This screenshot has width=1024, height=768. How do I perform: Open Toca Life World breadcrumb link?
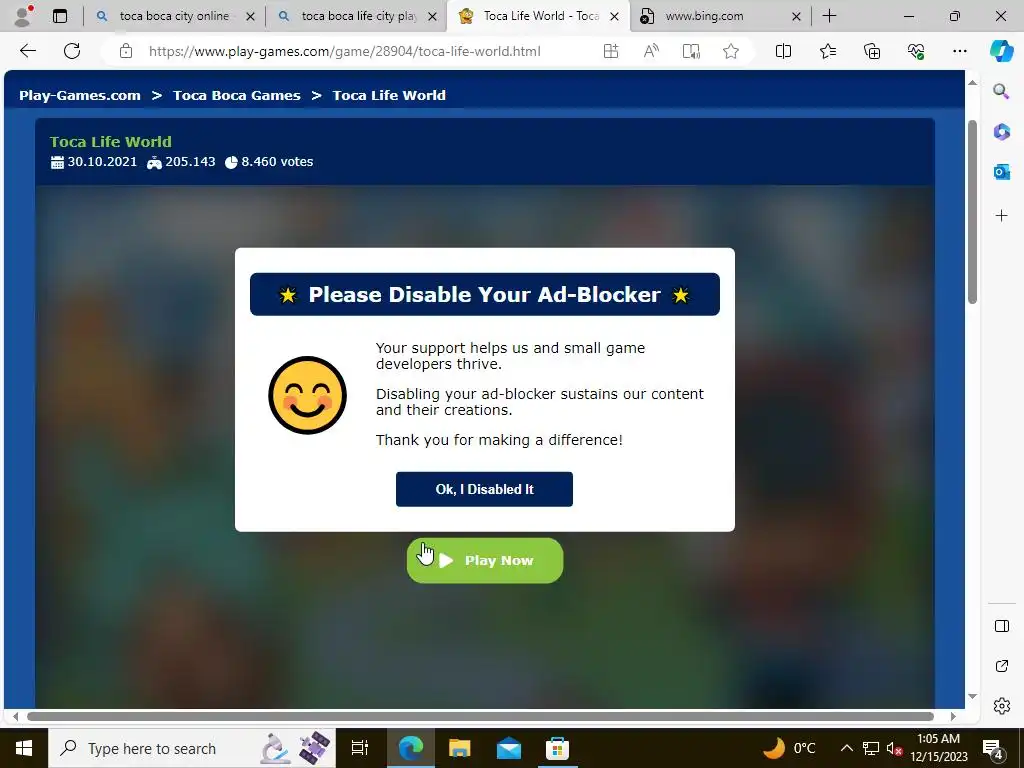[x=389, y=95]
